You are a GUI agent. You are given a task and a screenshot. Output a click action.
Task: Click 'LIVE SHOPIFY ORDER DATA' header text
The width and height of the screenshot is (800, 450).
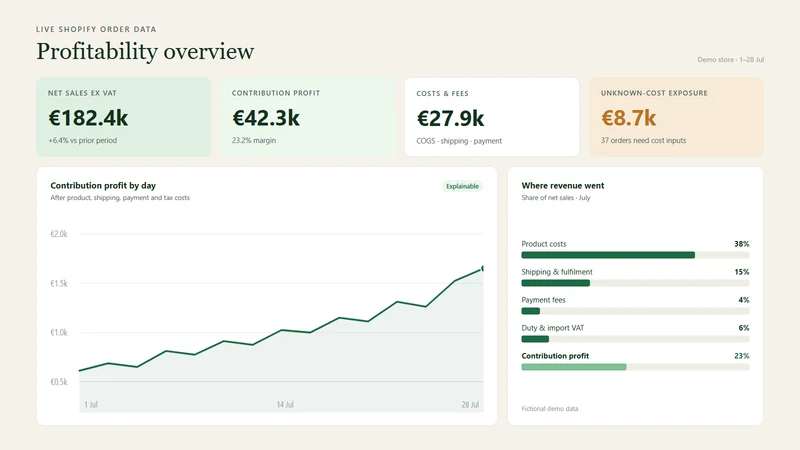pos(96,29)
